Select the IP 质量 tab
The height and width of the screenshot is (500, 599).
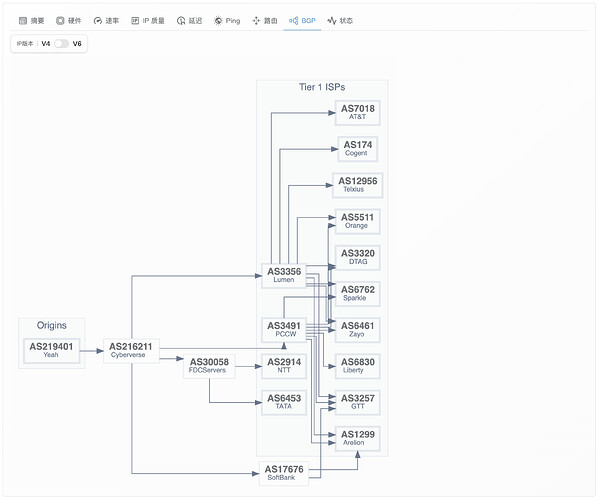(148, 21)
